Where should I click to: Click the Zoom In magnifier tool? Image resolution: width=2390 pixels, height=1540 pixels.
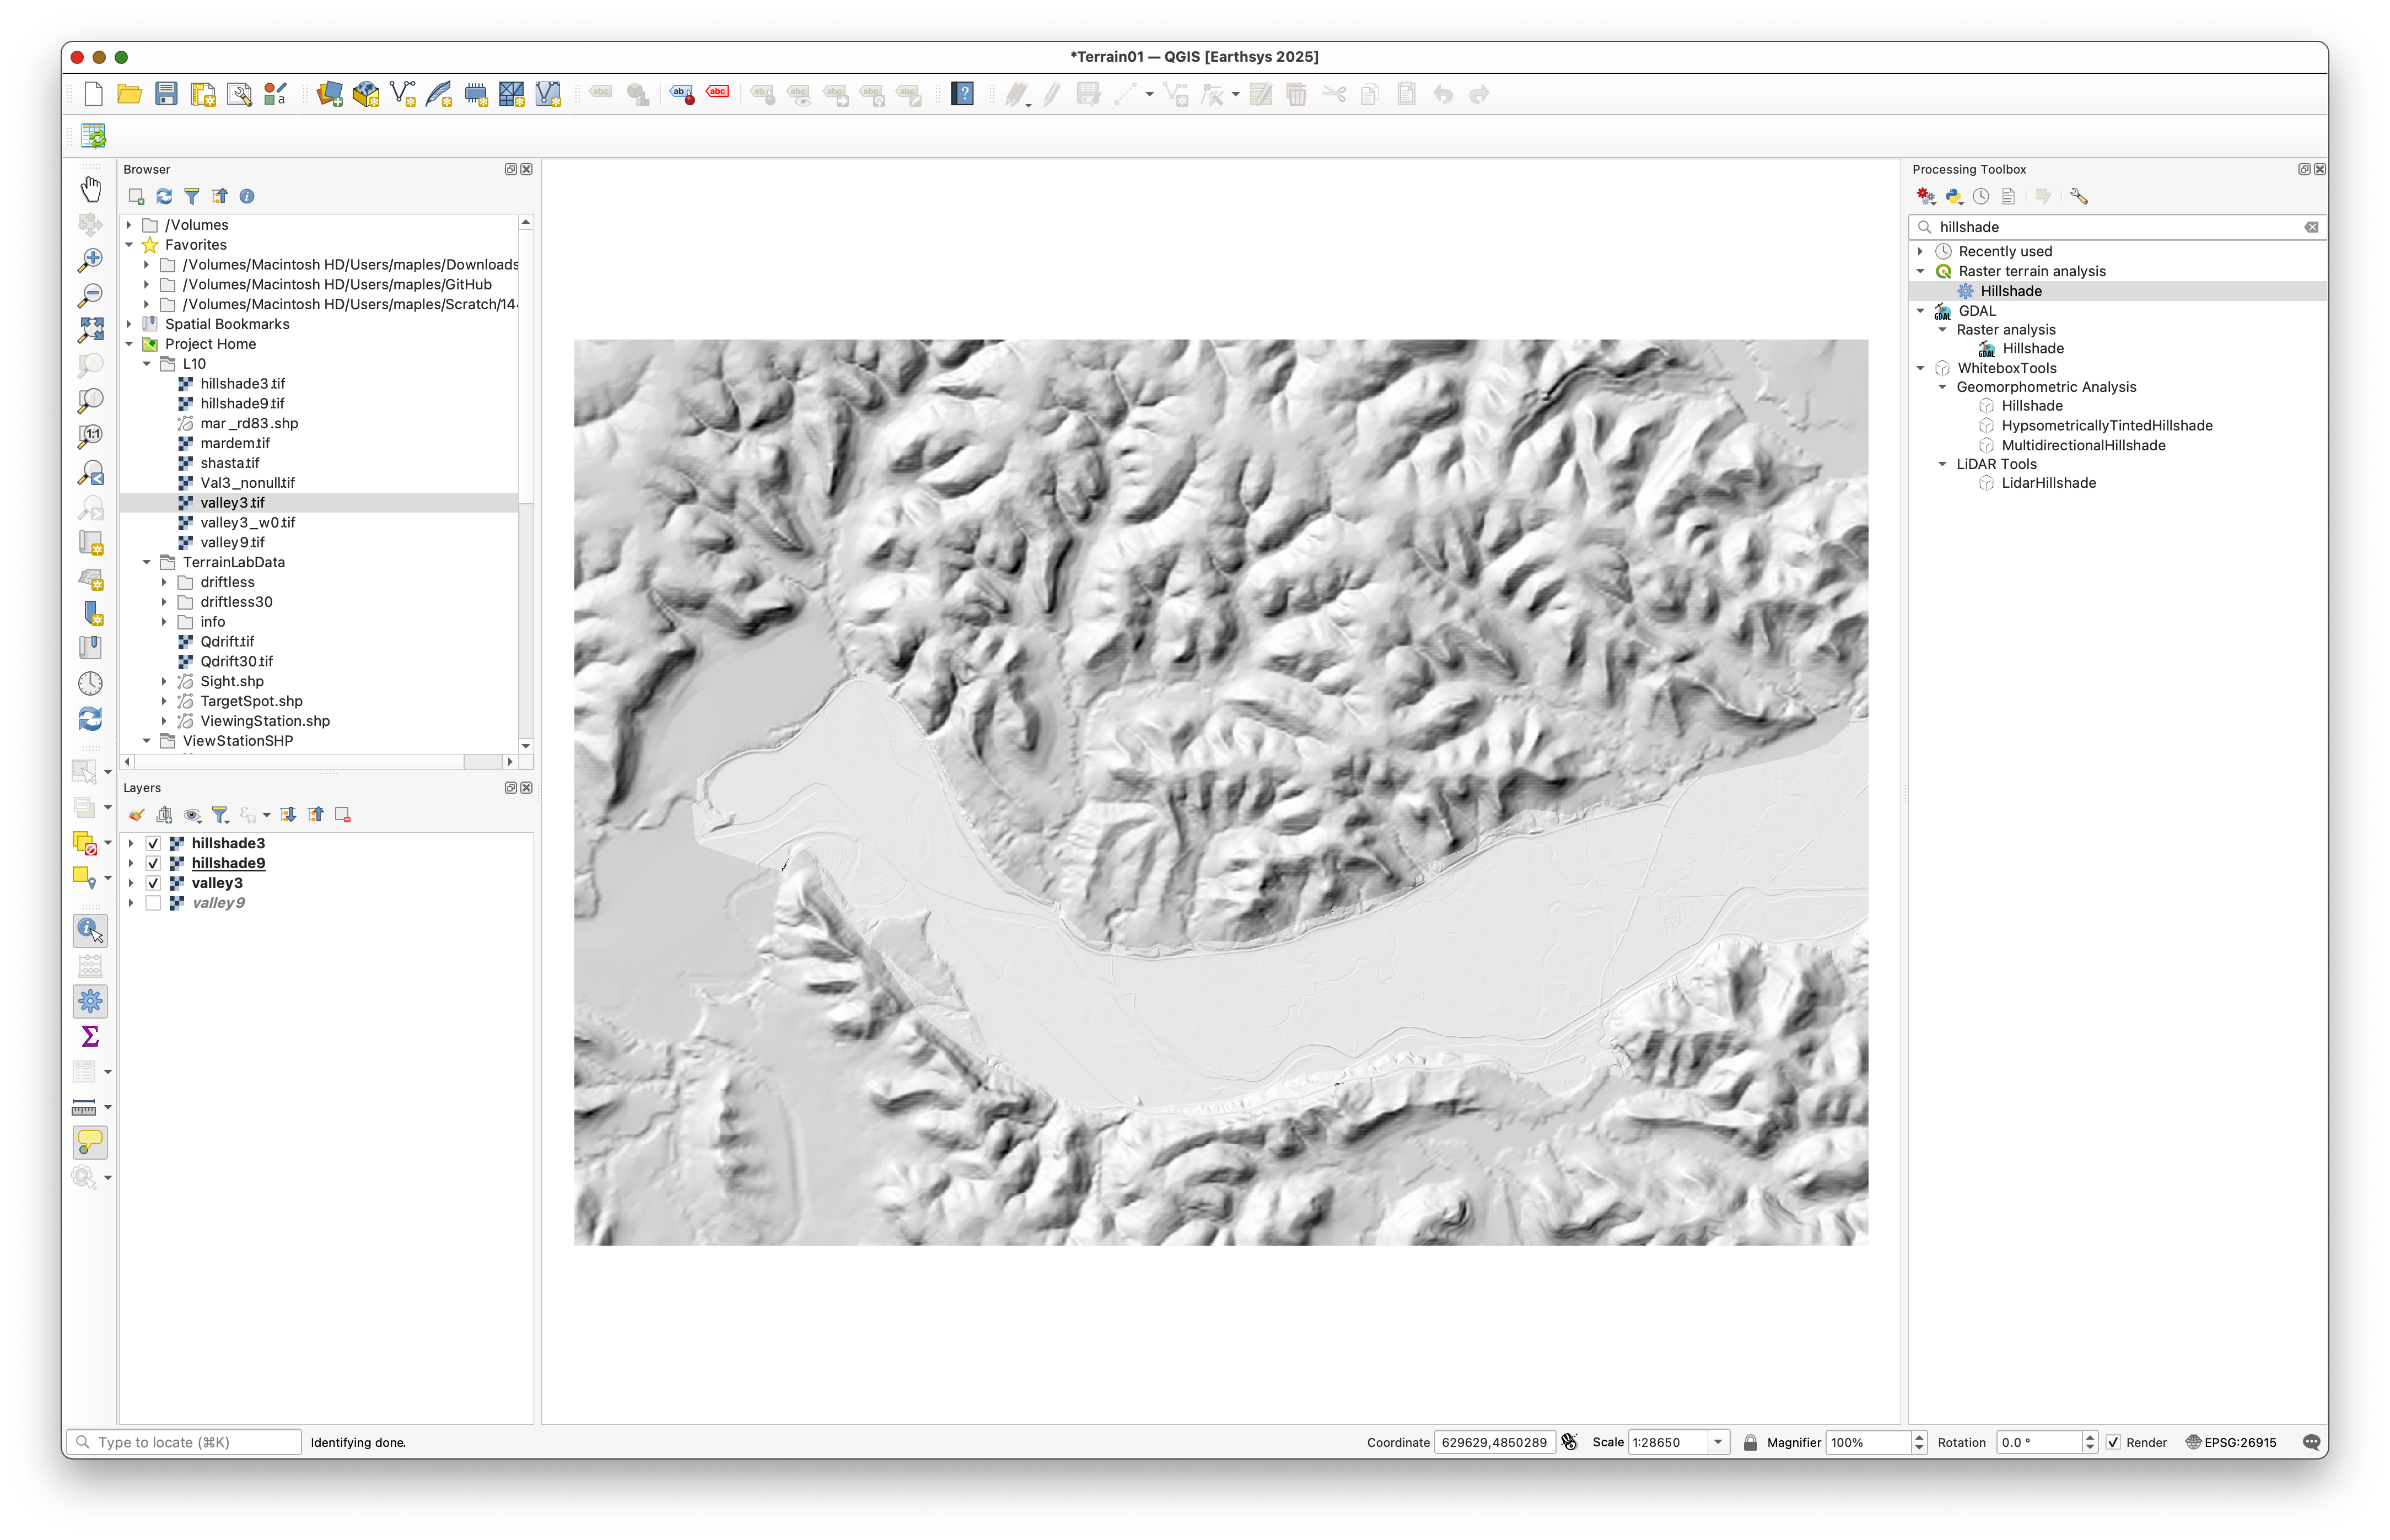91,259
